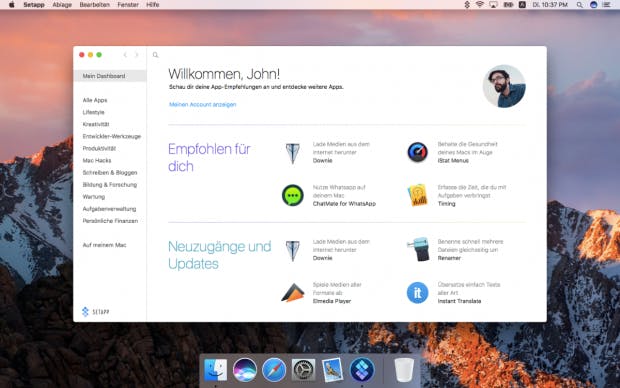This screenshot has width=620, height=388.
Task: Click the Setapp logo in sidebar bottom
Action: pyautogui.click(x=95, y=312)
